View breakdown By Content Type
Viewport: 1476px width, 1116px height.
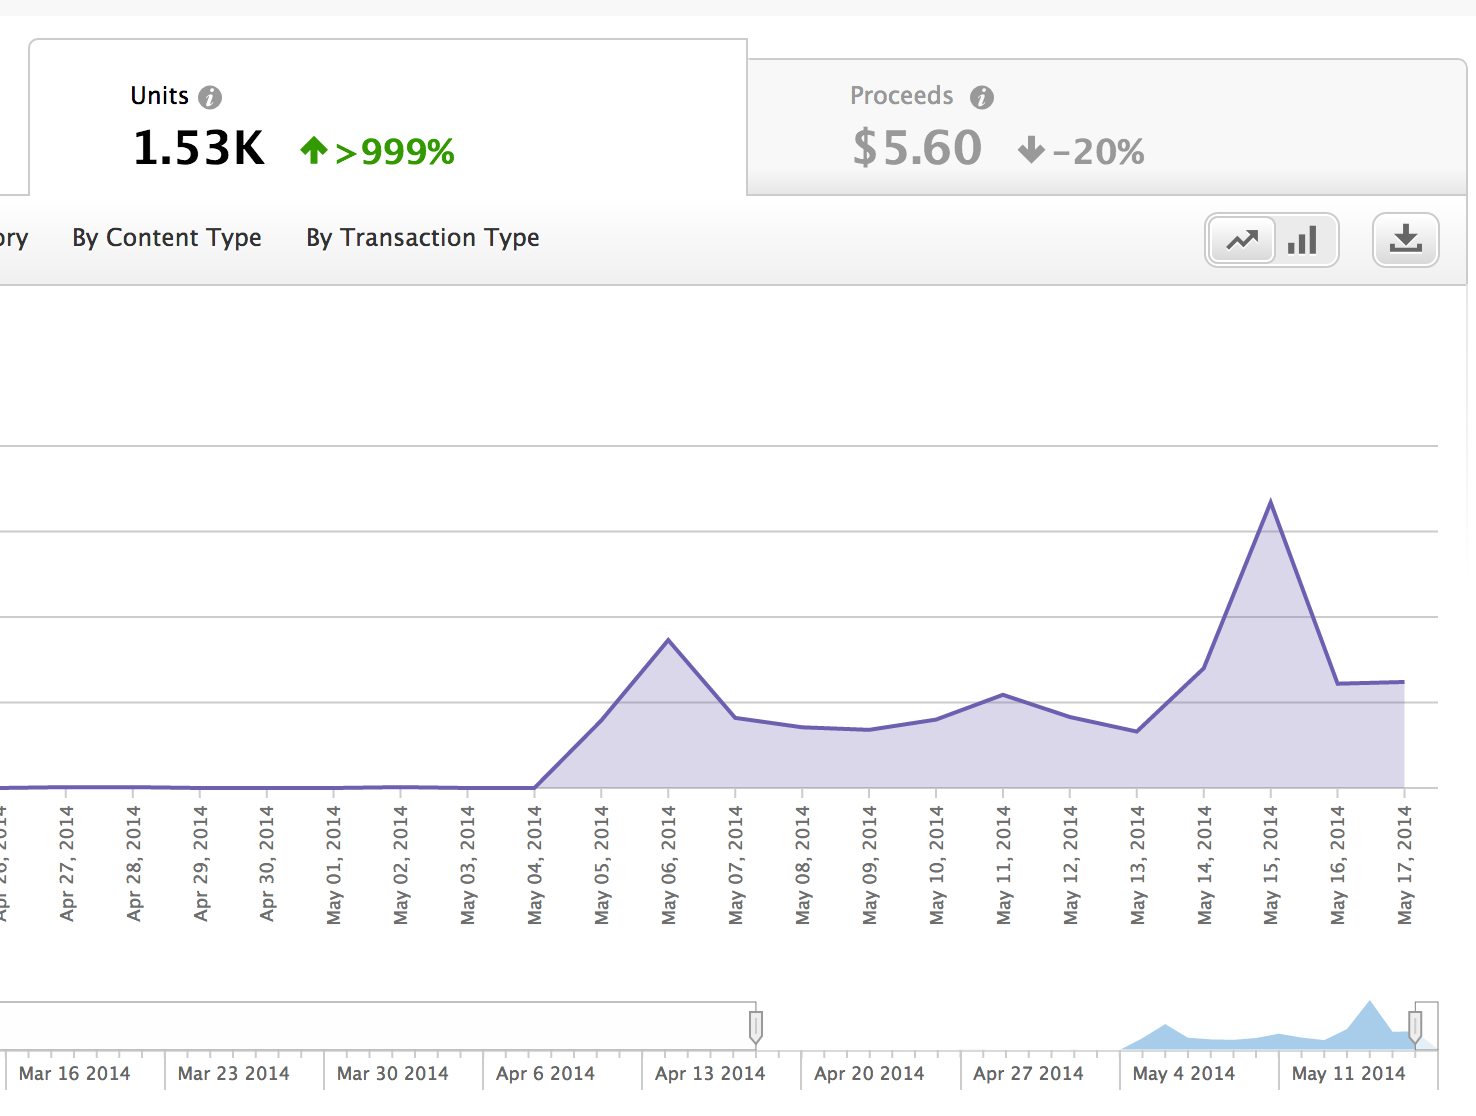[x=167, y=238]
